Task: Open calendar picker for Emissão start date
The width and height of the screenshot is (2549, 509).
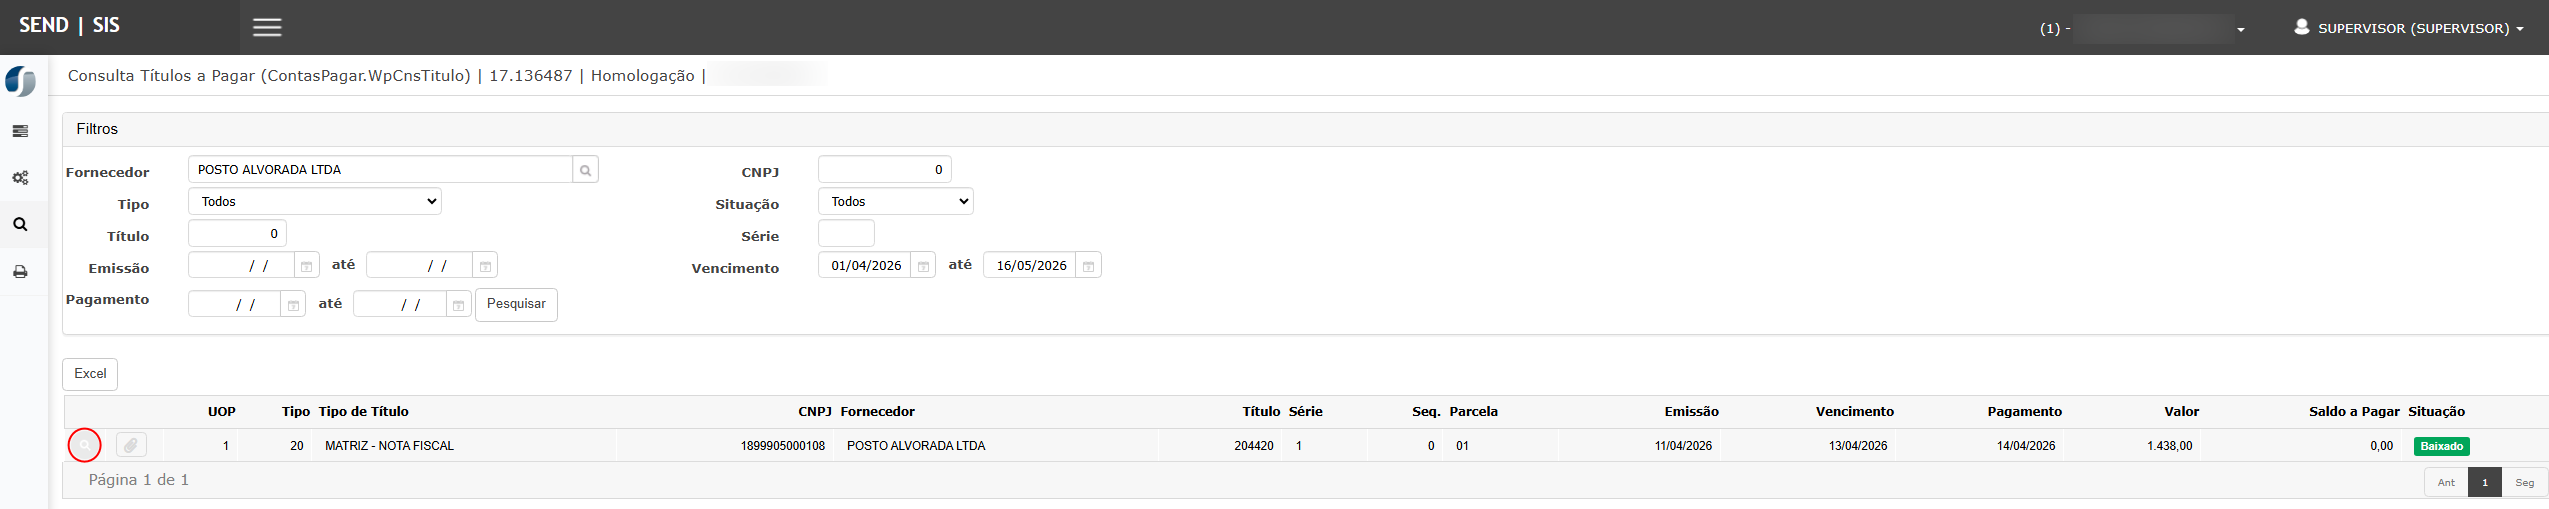Action: pos(307,266)
